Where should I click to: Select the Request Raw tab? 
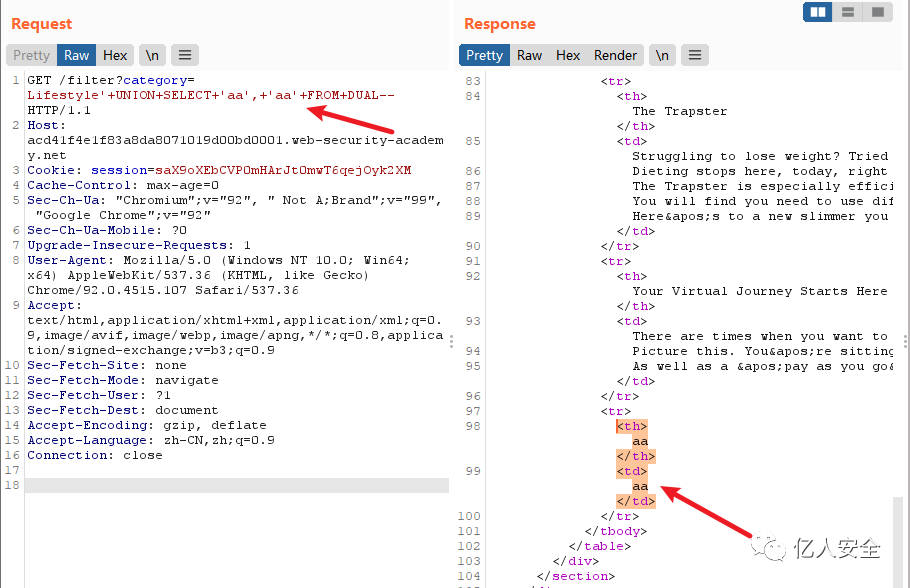click(76, 55)
